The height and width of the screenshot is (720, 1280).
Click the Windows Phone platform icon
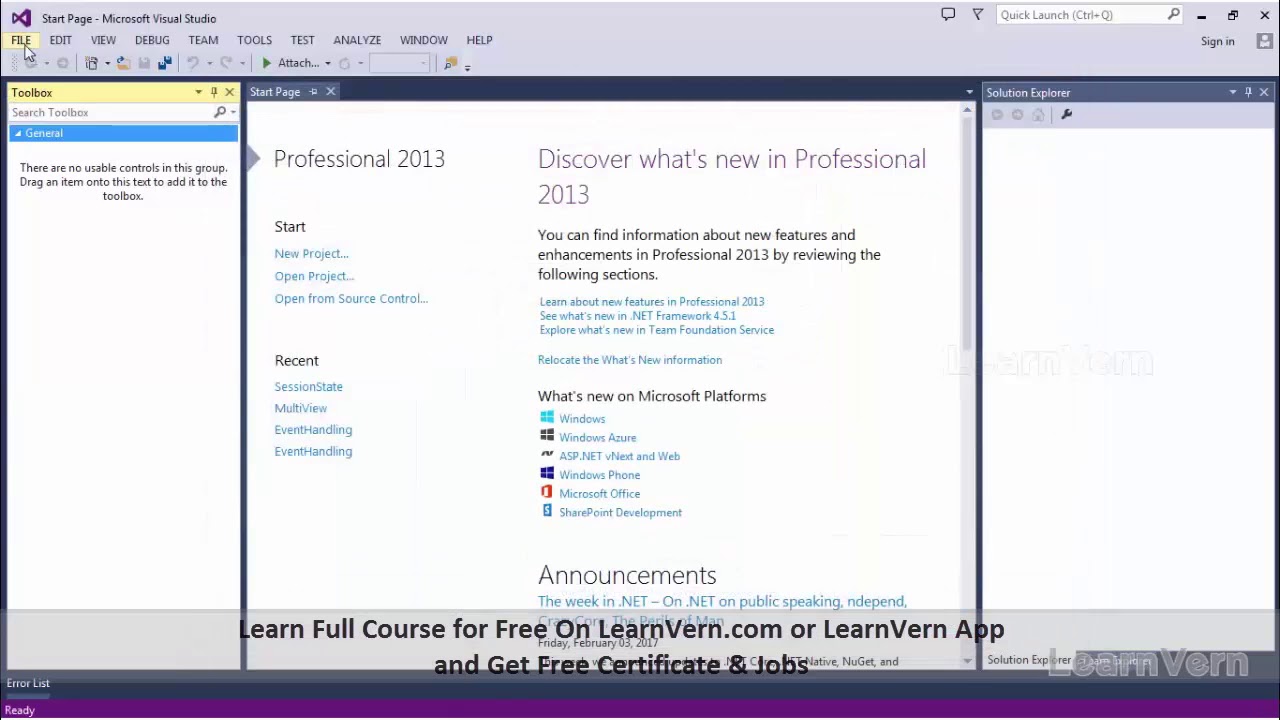(x=547, y=474)
